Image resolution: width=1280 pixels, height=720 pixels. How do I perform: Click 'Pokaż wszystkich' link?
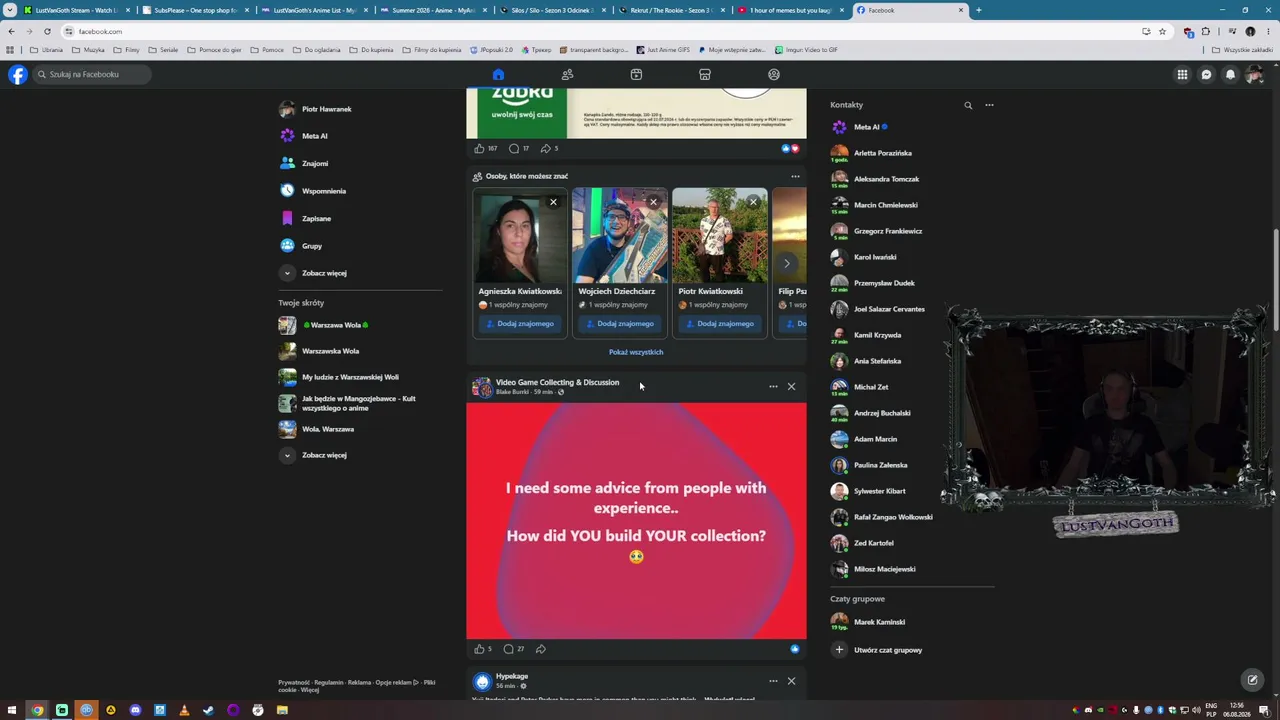[636, 352]
